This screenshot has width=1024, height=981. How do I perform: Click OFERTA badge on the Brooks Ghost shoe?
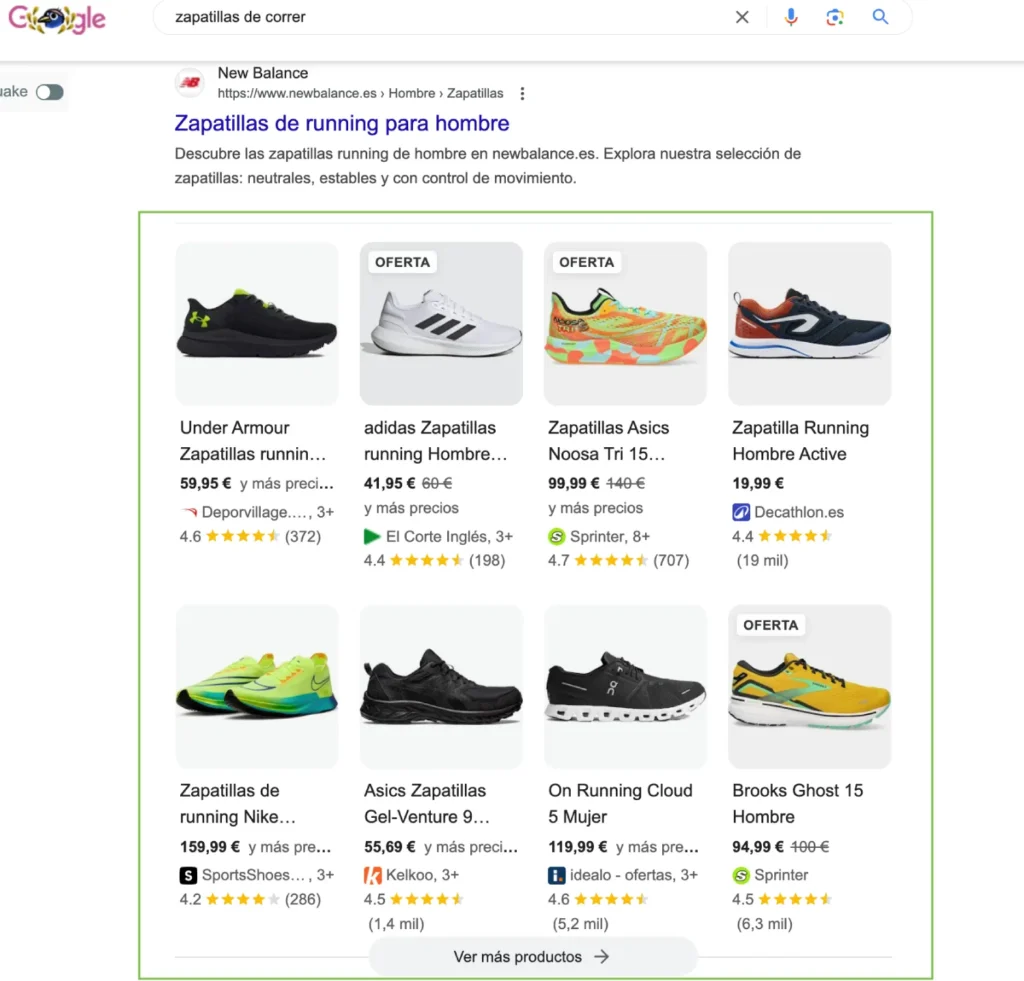771,625
